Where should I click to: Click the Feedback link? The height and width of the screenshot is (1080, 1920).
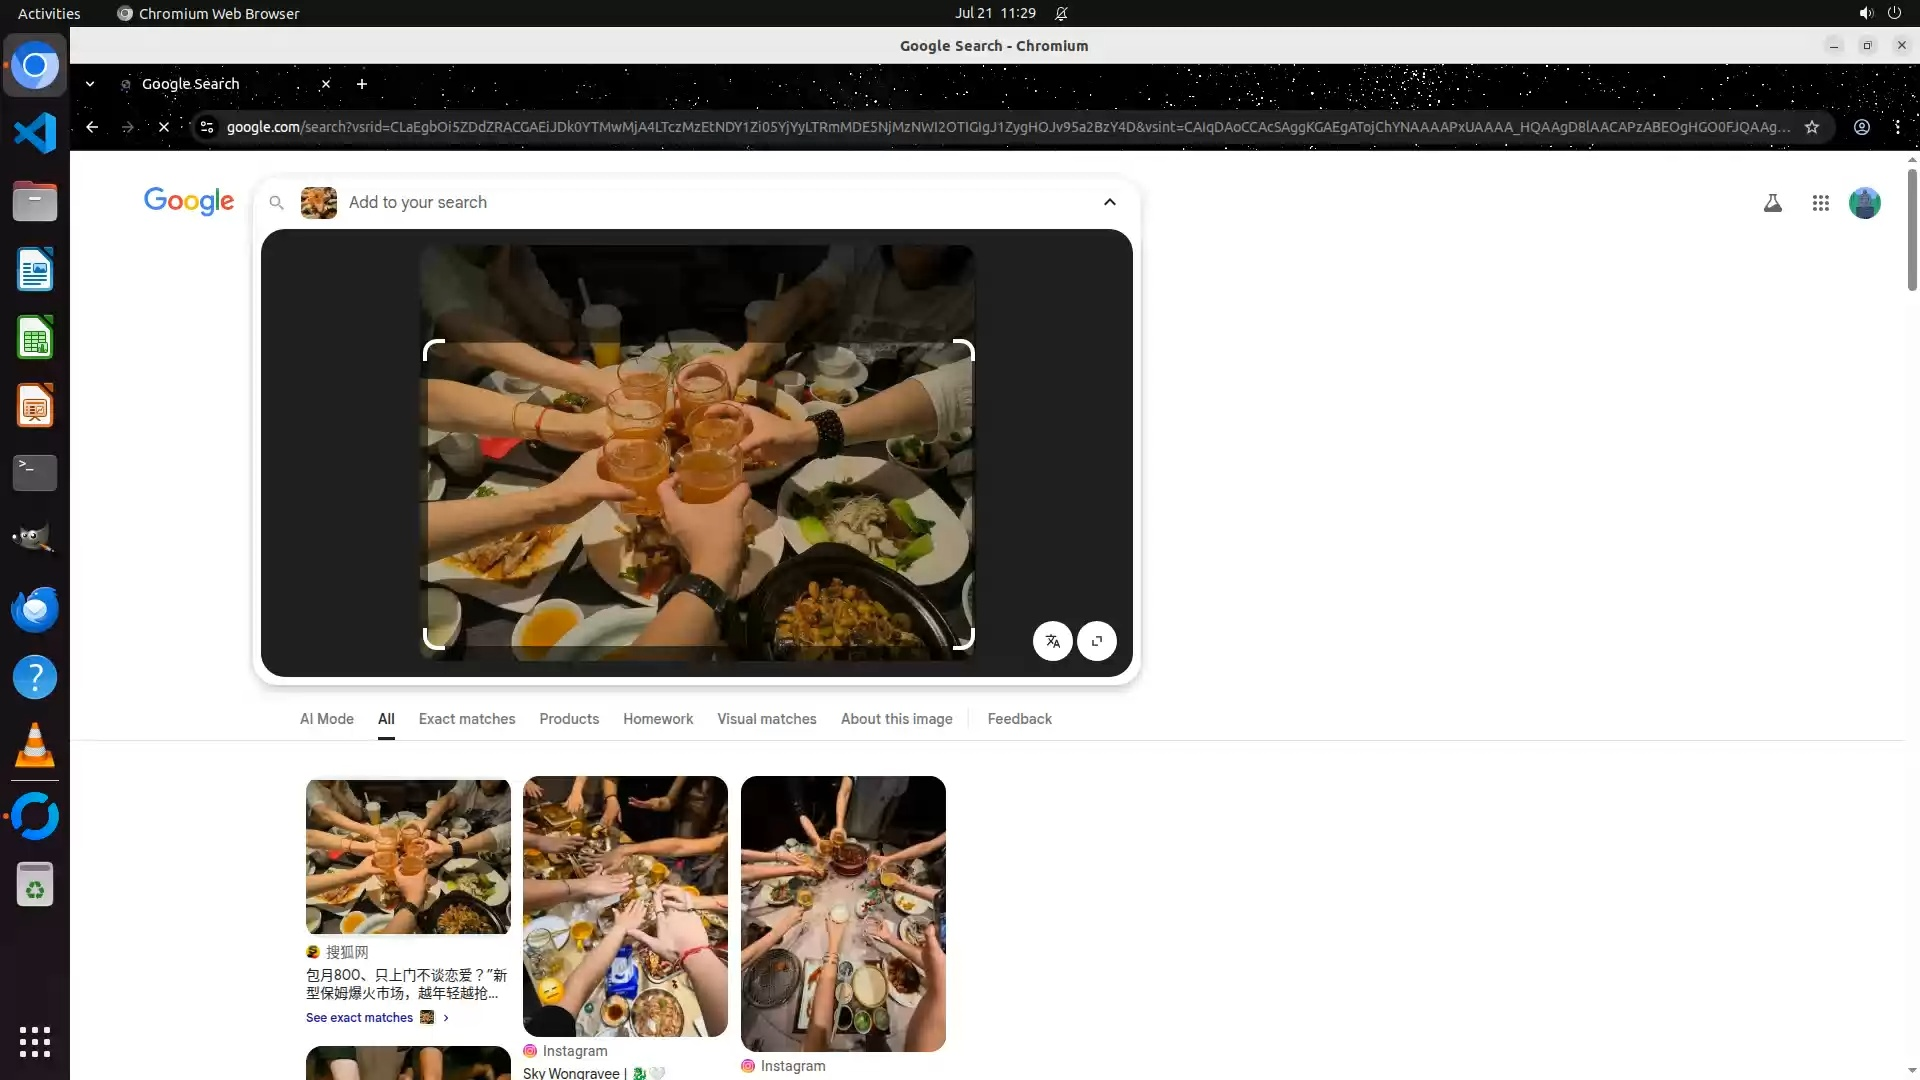pos(1019,719)
